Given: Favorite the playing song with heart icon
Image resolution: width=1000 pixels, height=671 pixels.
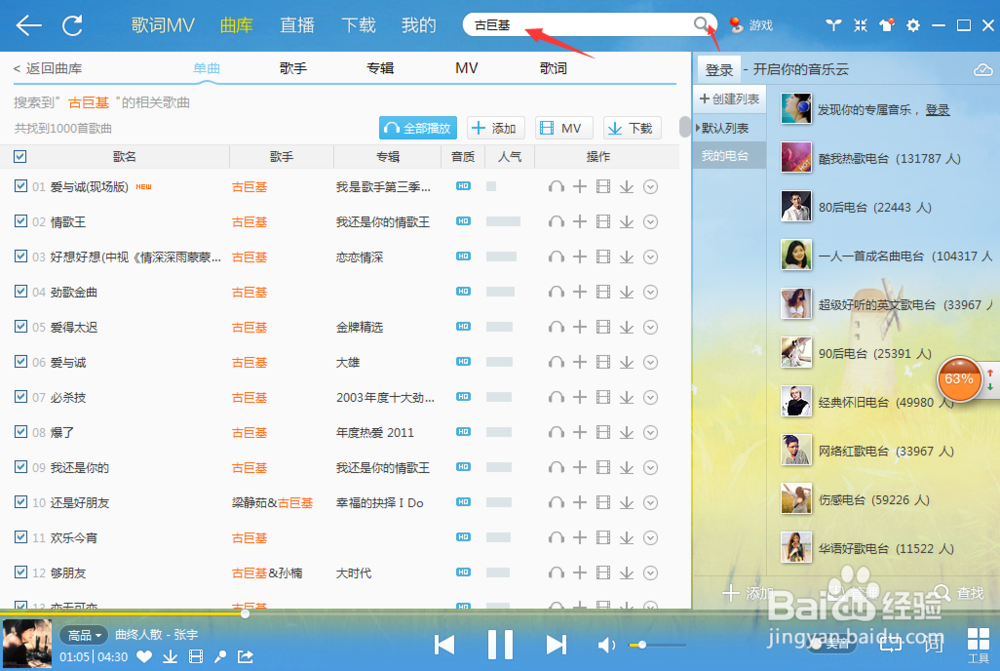Looking at the screenshot, I should tap(145, 656).
